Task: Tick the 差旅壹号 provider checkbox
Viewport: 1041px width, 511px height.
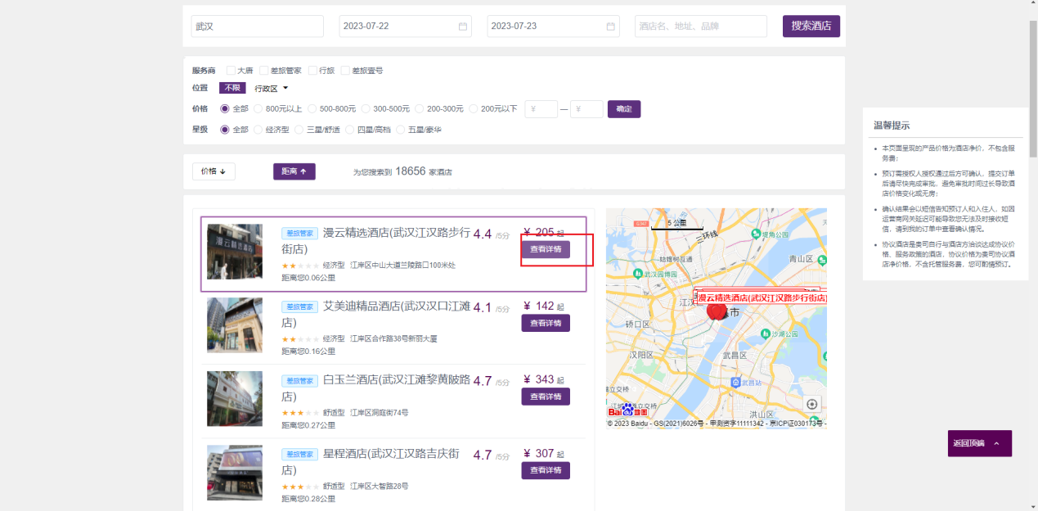Action: pos(345,71)
